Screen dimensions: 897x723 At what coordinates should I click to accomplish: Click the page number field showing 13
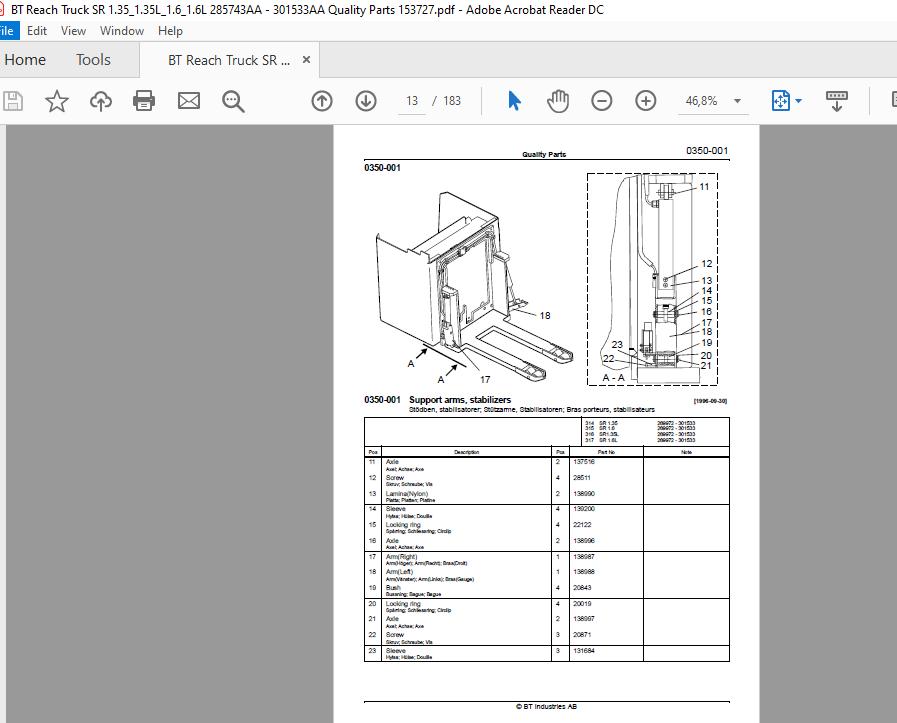coord(412,101)
